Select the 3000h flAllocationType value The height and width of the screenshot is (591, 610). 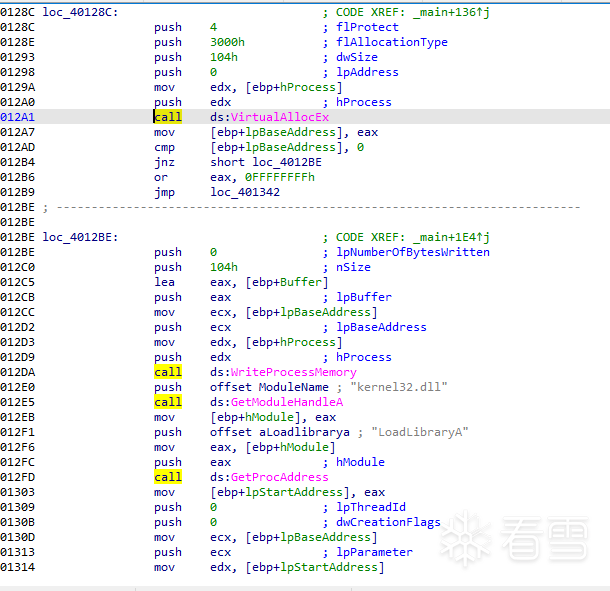(227, 42)
